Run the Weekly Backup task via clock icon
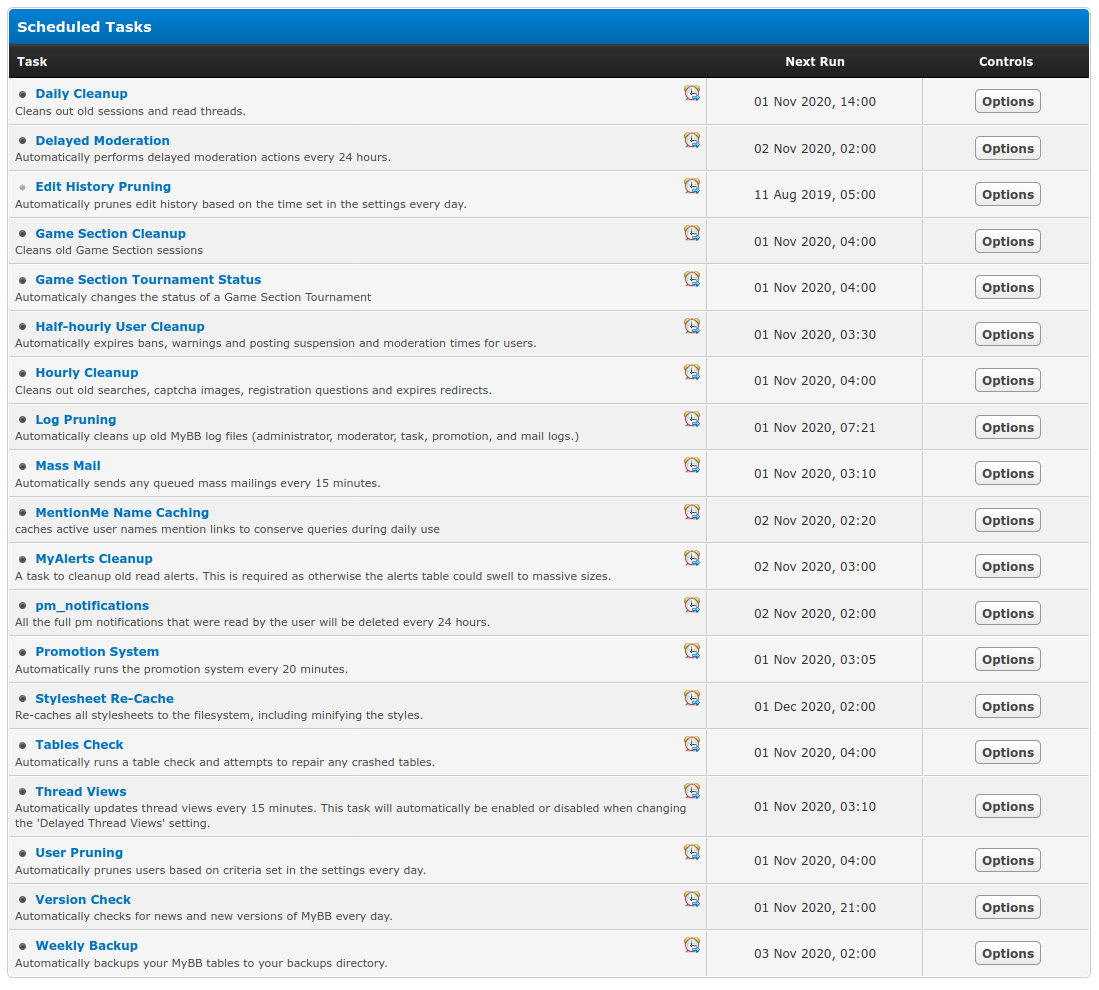Viewport: 1099px width, 990px height. tap(692, 945)
